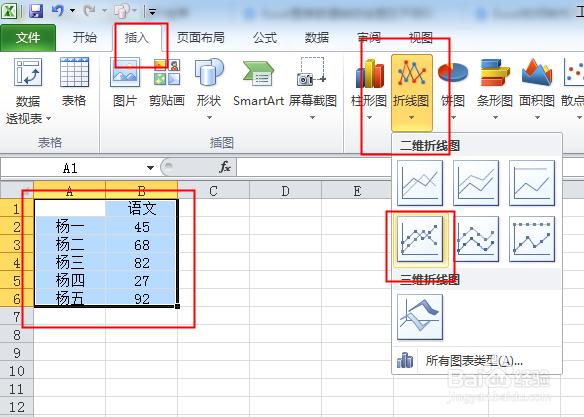Select column B header
This screenshot has height=417, width=584.
point(142,190)
